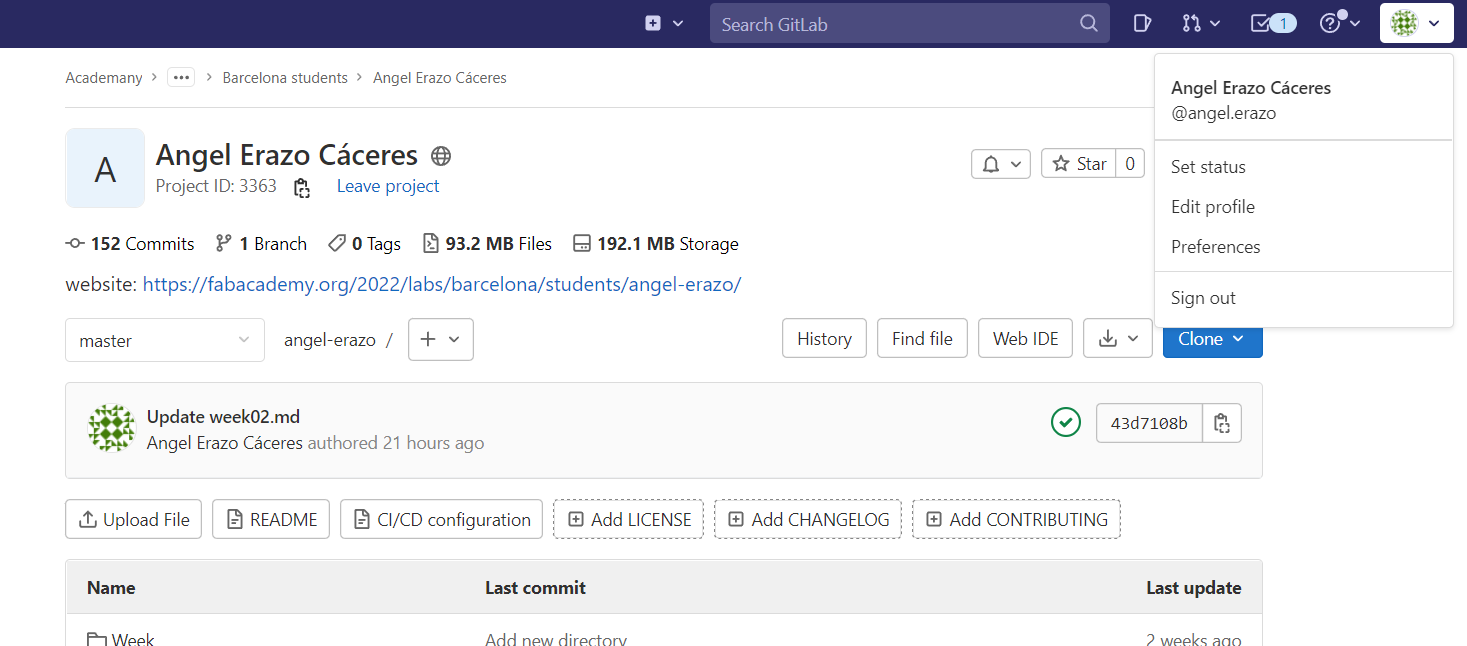Image resolution: width=1467 pixels, height=646 pixels.
Task: Click Find file button
Action: pyautogui.click(x=922, y=339)
